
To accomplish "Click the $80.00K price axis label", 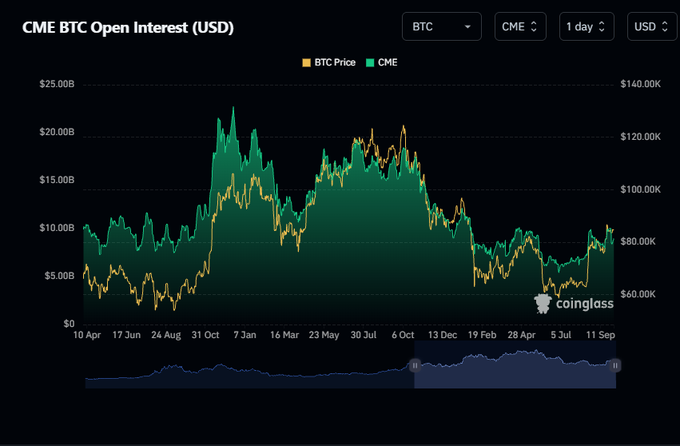I will tap(638, 241).
